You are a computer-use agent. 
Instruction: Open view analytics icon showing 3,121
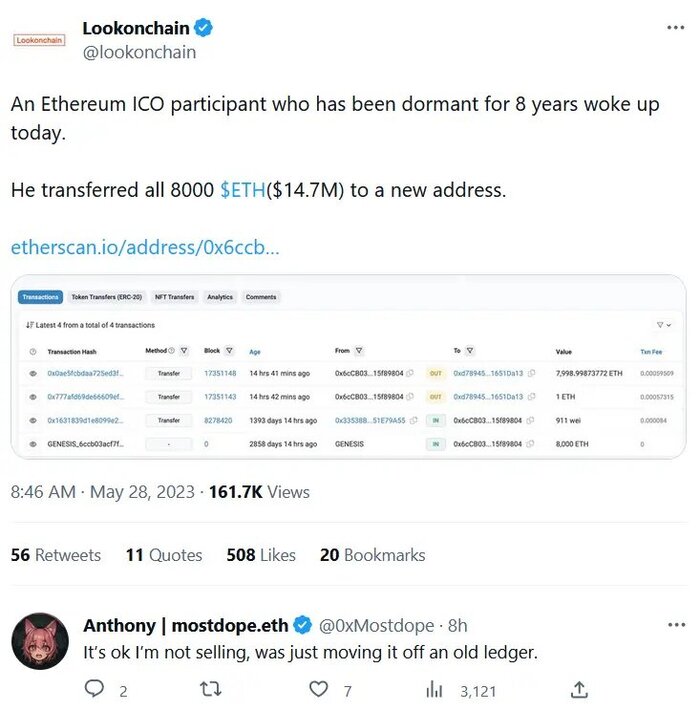tap(435, 689)
